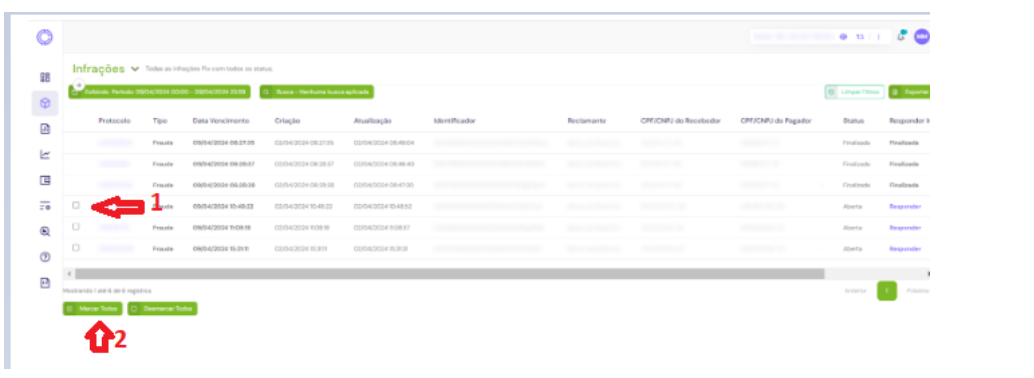Click the Identificador column header

[454, 121]
